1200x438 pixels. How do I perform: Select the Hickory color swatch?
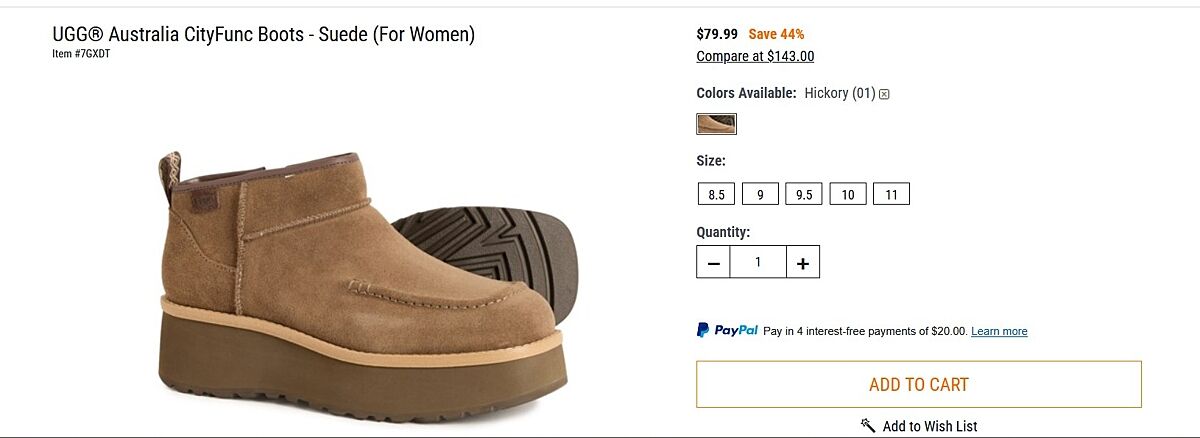click(716, 124)
